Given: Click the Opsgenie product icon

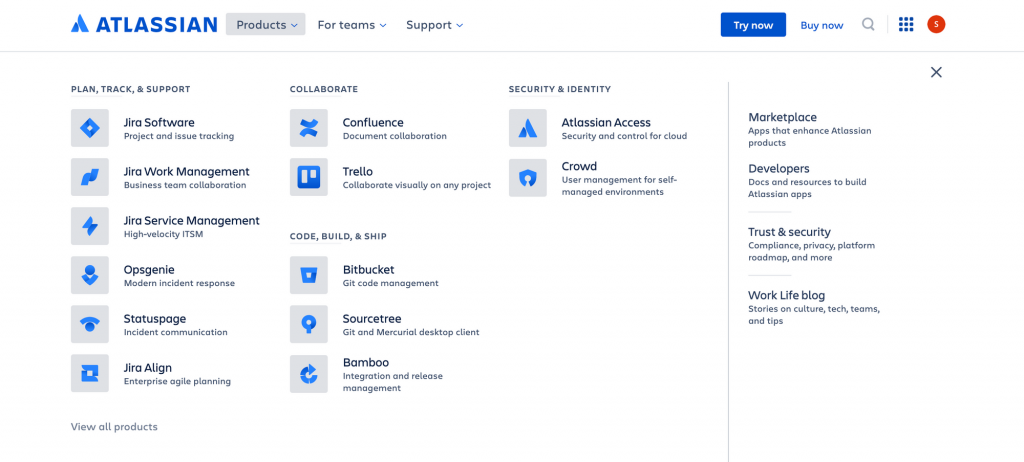Looking at the screenshot, I should [x=89, y=275].
